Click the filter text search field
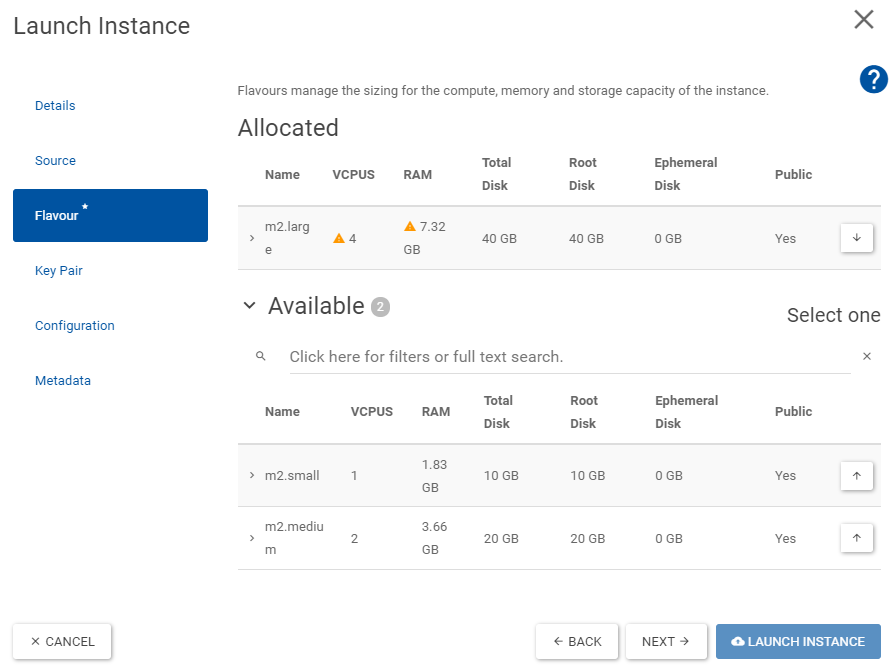Image resolution: width=892 pixels, height=672 pixels. 568,357
